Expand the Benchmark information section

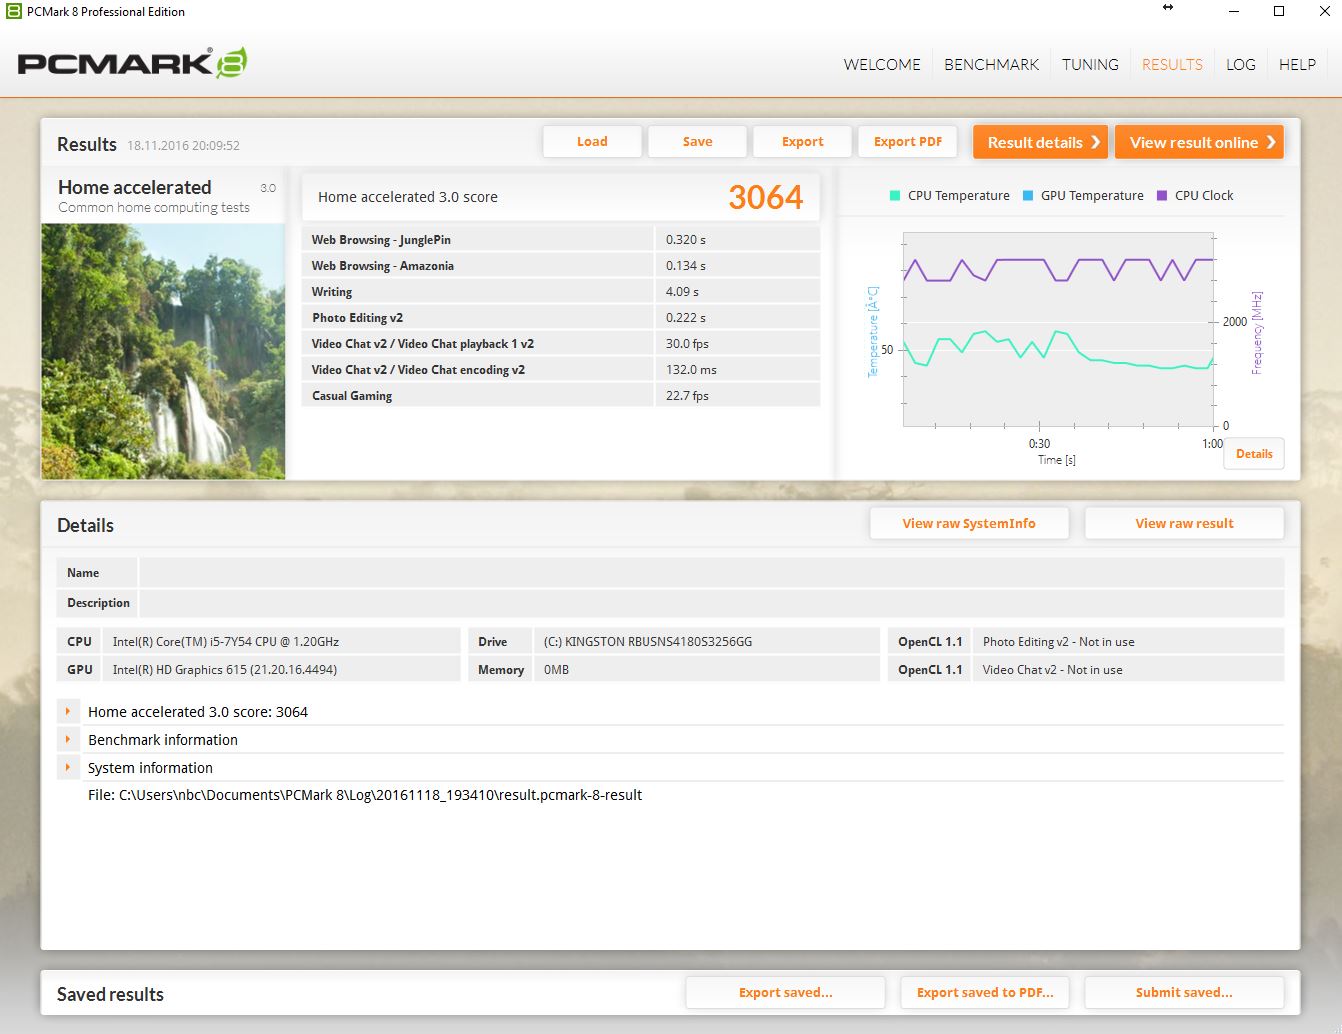(x=68, y=740)
